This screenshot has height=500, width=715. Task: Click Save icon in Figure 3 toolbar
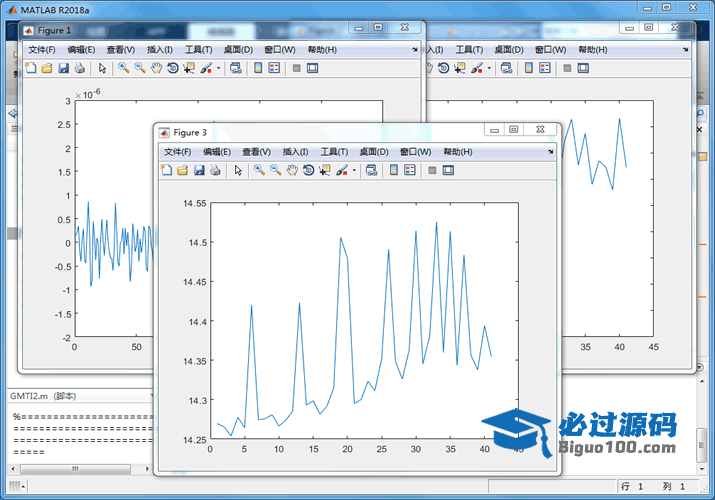coord(198,171)
